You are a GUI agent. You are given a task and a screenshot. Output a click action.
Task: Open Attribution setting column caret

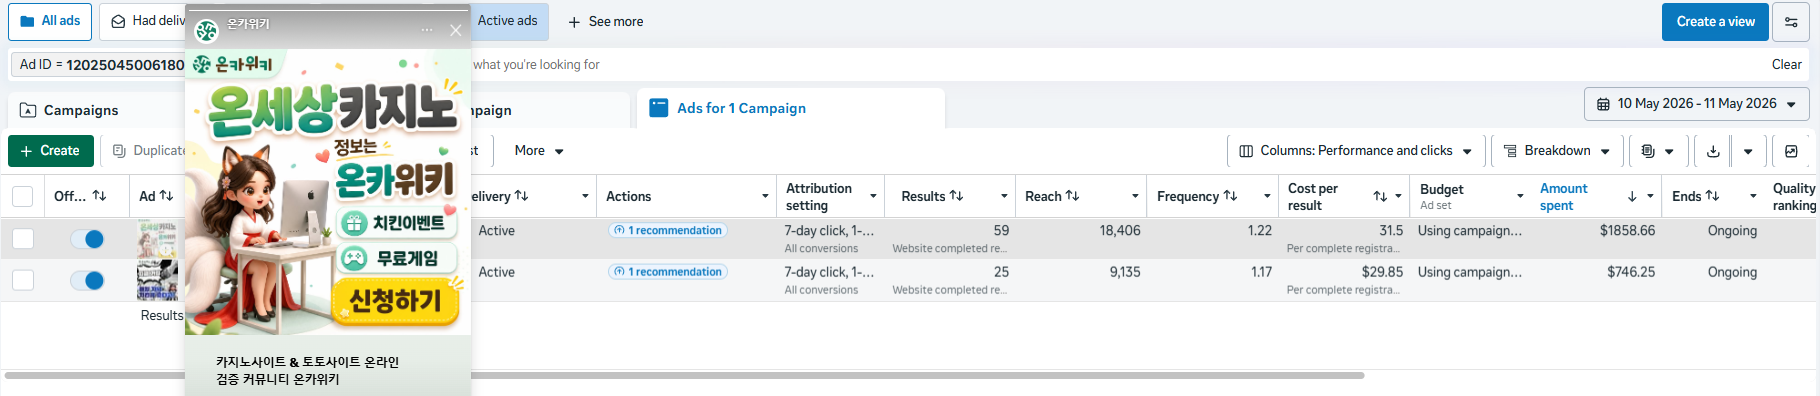[x=873, y=196]
